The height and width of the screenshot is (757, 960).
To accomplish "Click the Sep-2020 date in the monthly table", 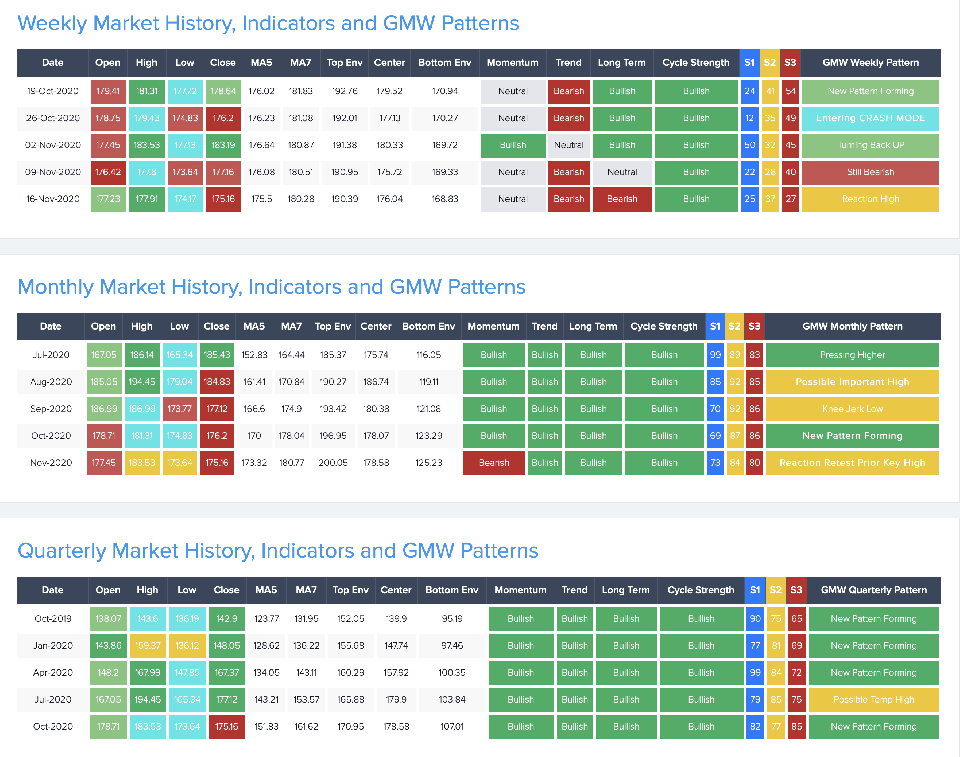I will pyautogui.click(x=51, y=409).
